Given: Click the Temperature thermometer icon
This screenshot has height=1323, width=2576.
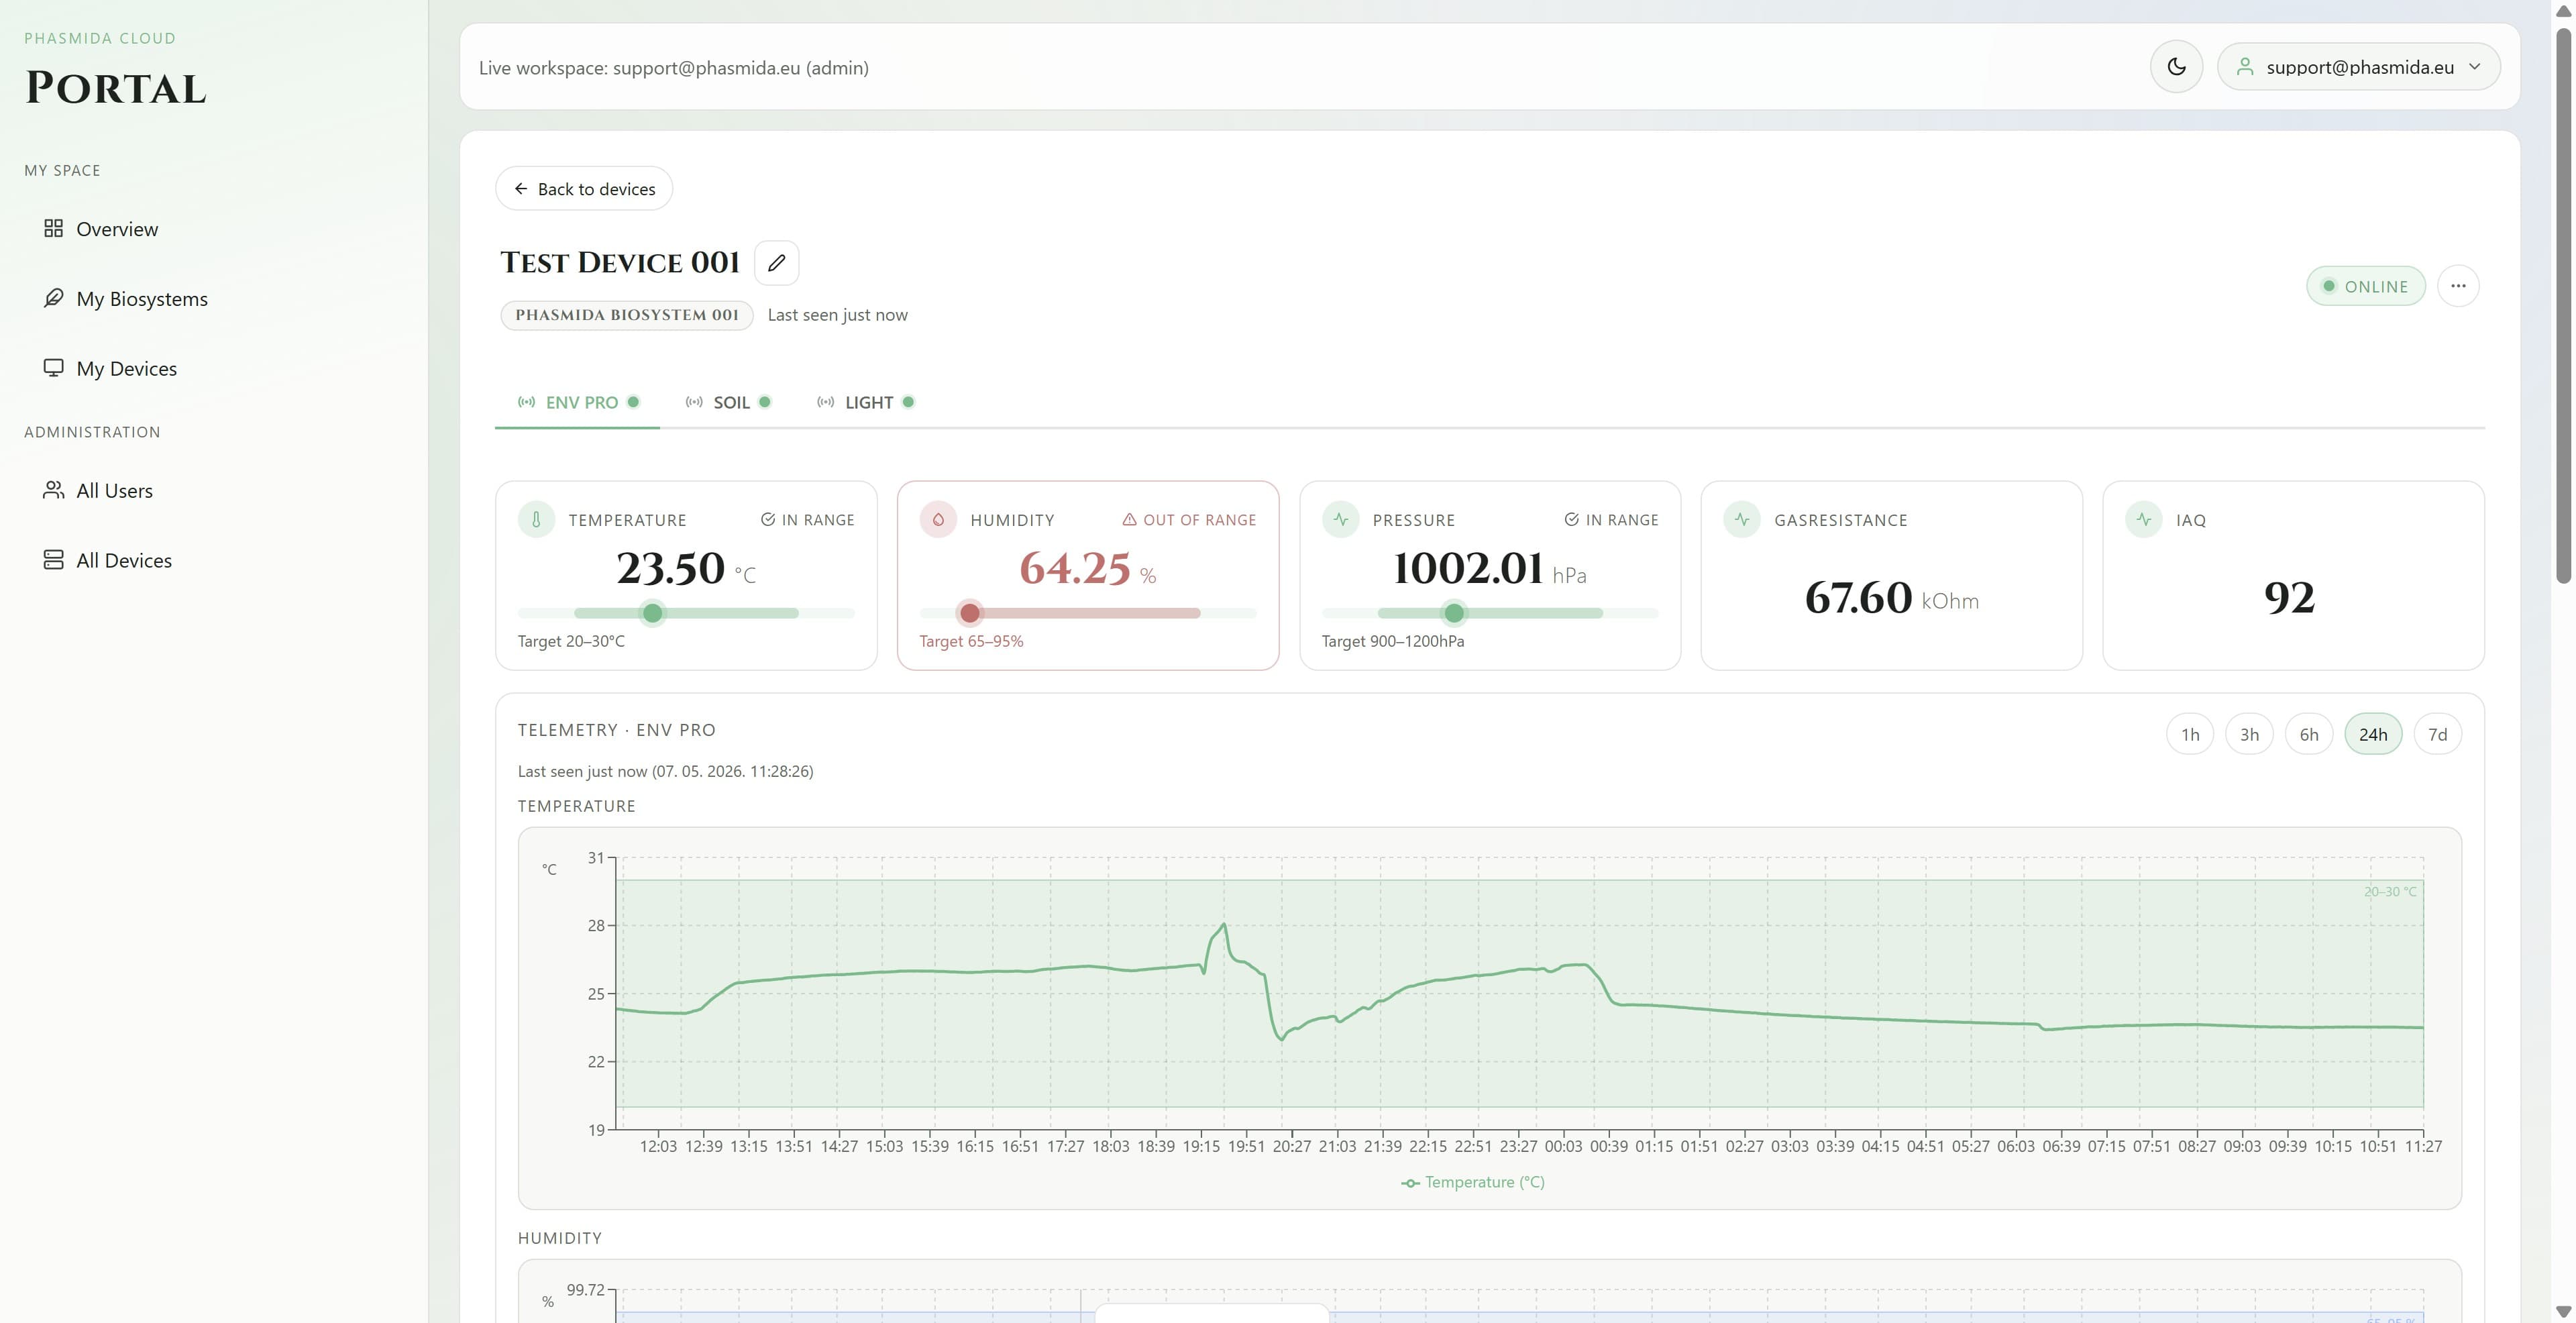Looking at the screenshot, I should pos(537,520).
